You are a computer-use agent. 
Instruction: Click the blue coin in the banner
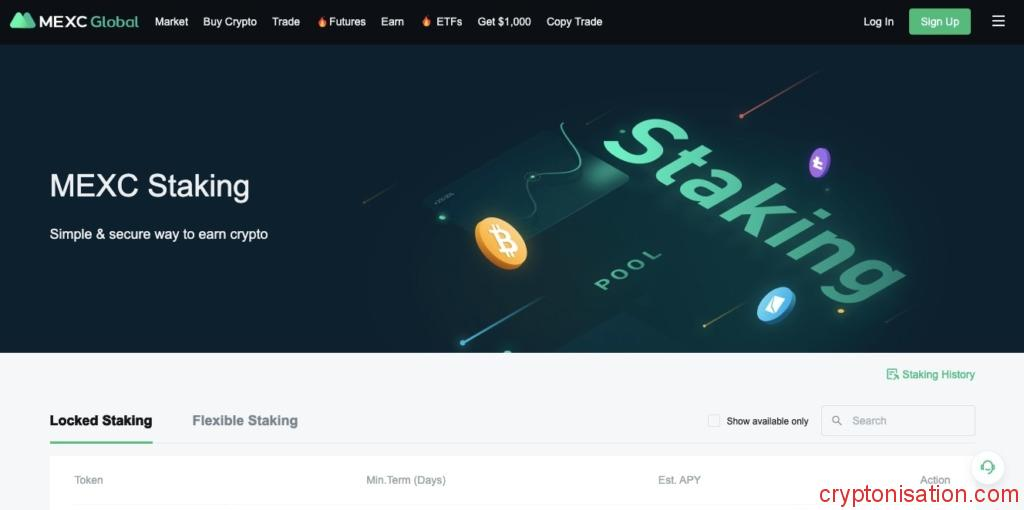pyautogui.click(x=776, y=304)
